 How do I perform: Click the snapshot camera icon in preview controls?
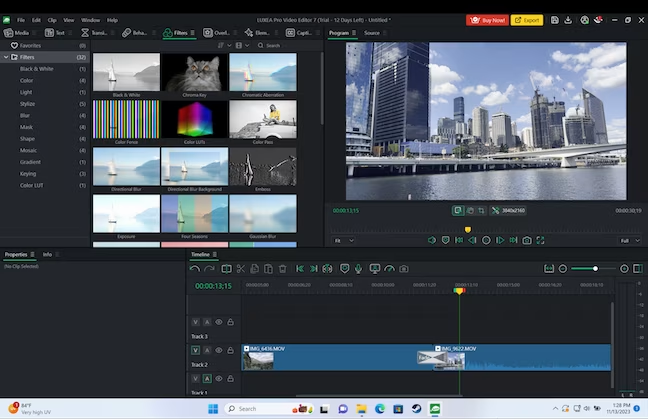click(x=527, y=240)
